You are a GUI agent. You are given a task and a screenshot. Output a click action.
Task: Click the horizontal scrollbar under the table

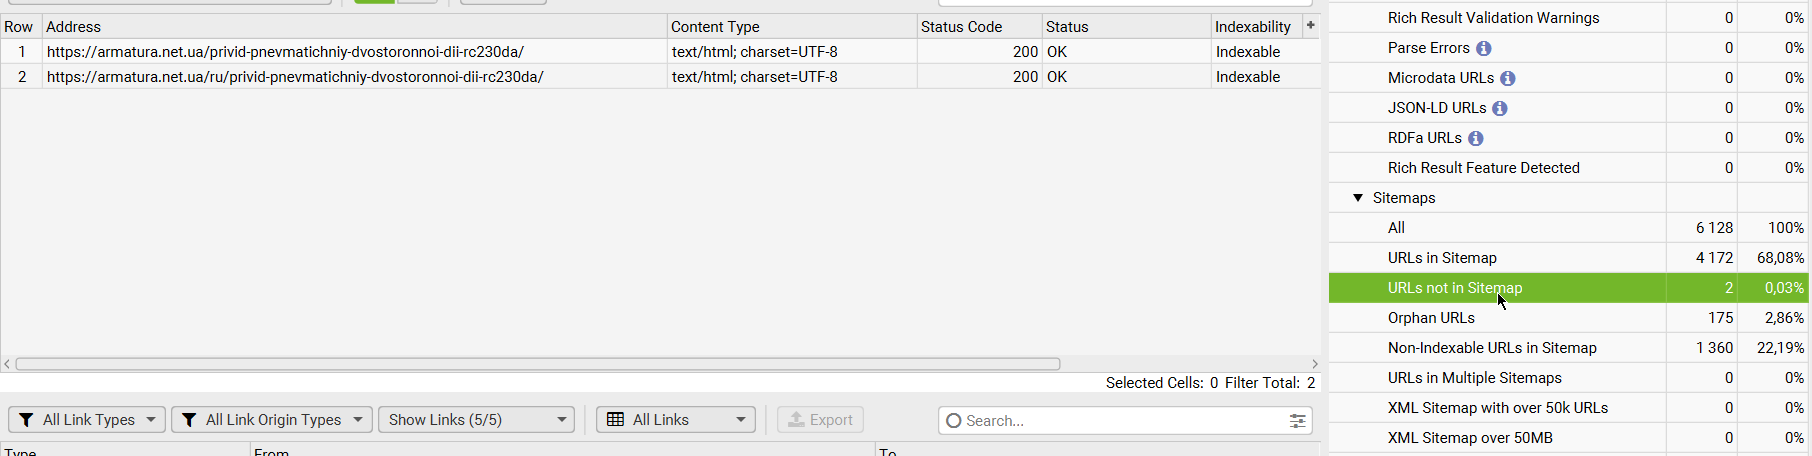(x=538, y=364)
